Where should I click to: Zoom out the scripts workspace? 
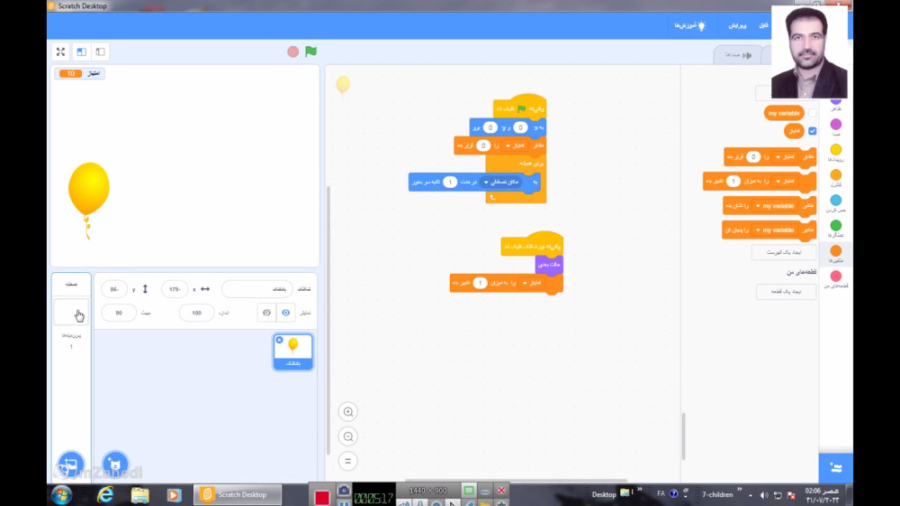tap(348, 437)
